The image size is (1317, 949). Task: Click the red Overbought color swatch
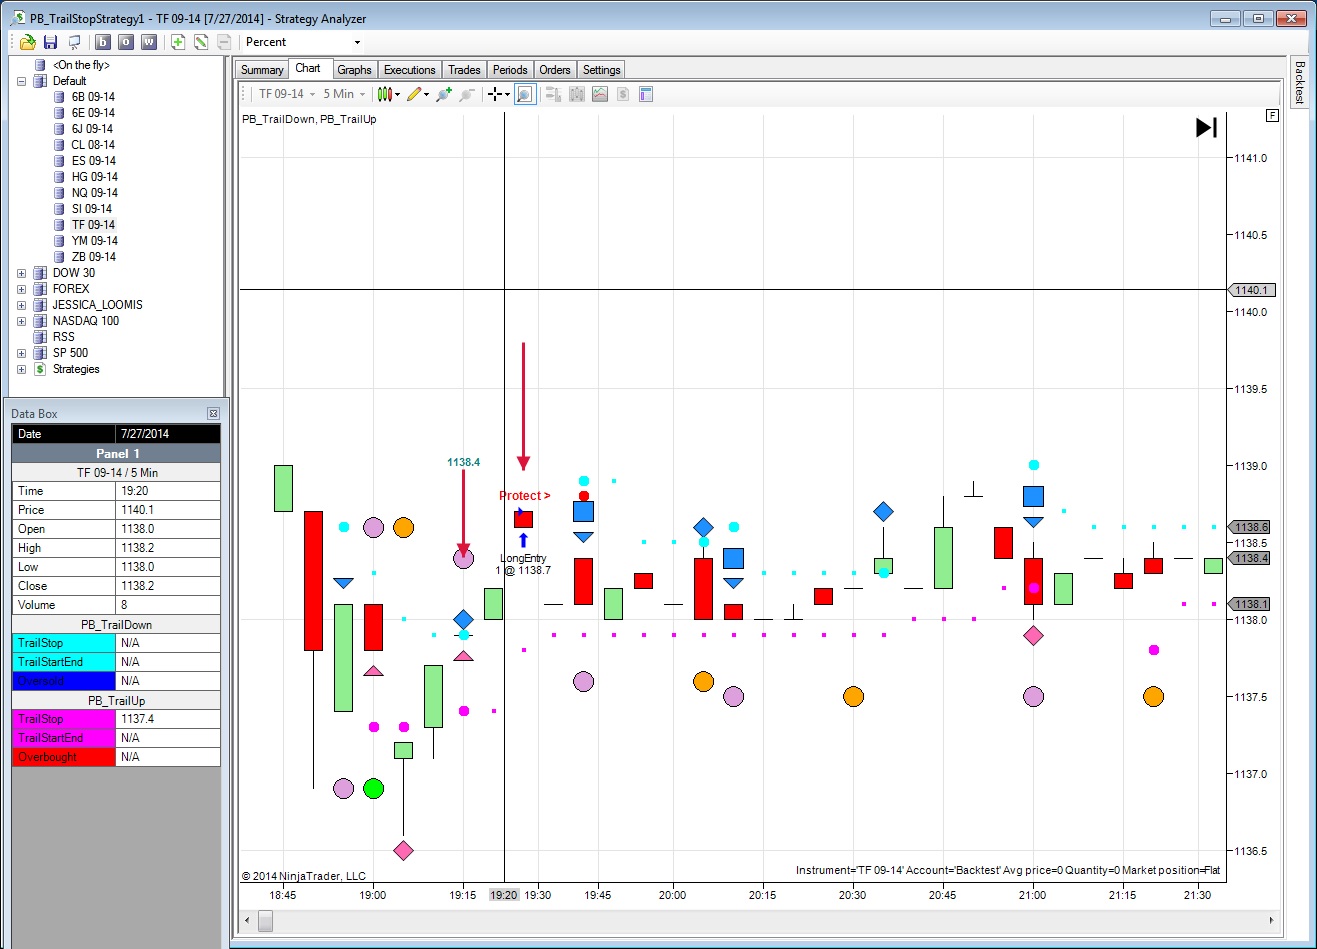(x=64, y=757)
